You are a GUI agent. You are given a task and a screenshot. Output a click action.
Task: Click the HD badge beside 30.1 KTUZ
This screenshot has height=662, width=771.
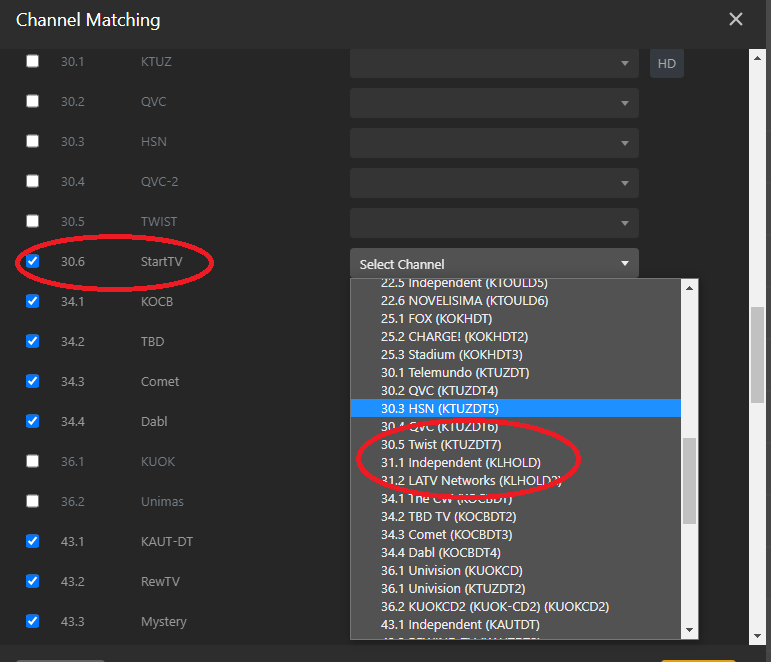[667, 63]
